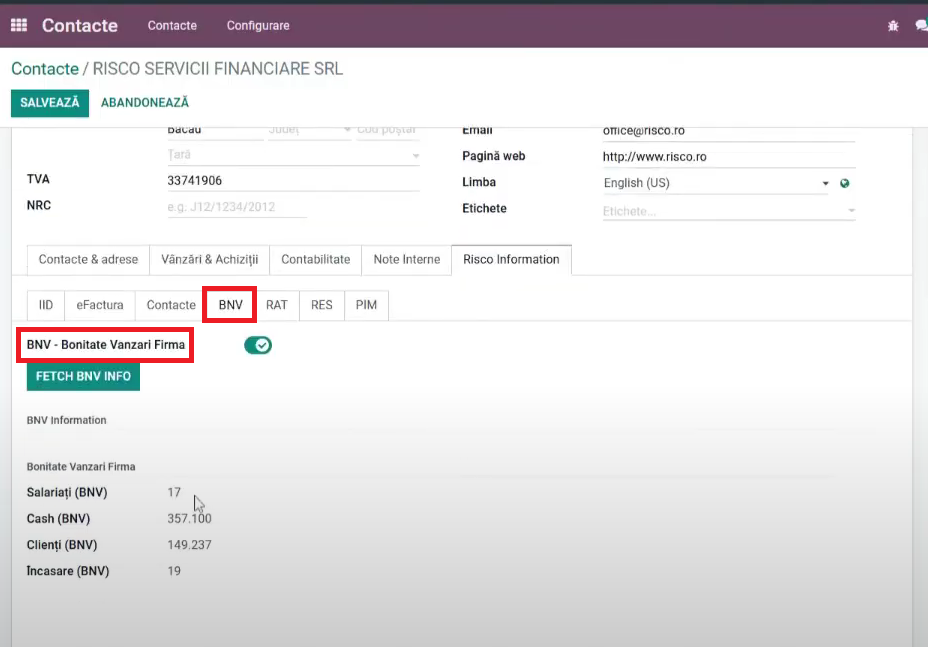The height and width of the screenshot is (647, 928).
Task: Click the Incasare (BNV) value 19
Action: [174, 571]
